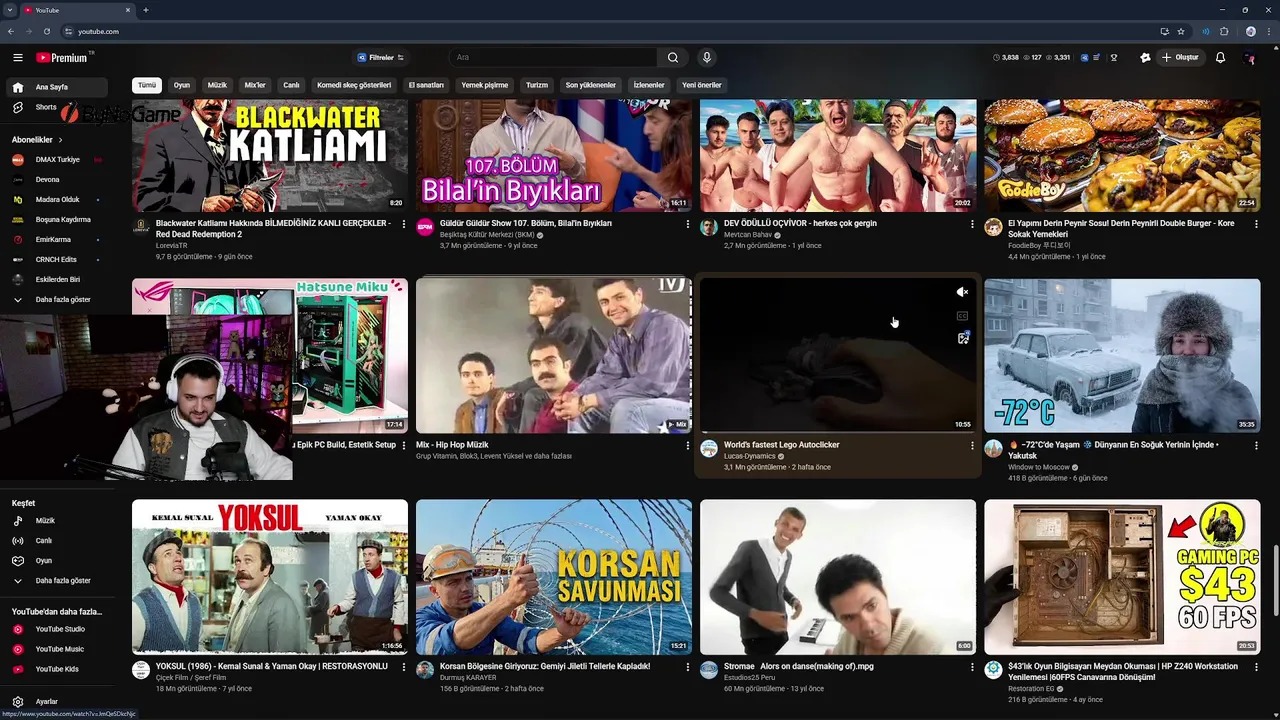1280x720 pixels.
Task: Click the FoodieBoy channel avatar
Action: tap(993, 227)
